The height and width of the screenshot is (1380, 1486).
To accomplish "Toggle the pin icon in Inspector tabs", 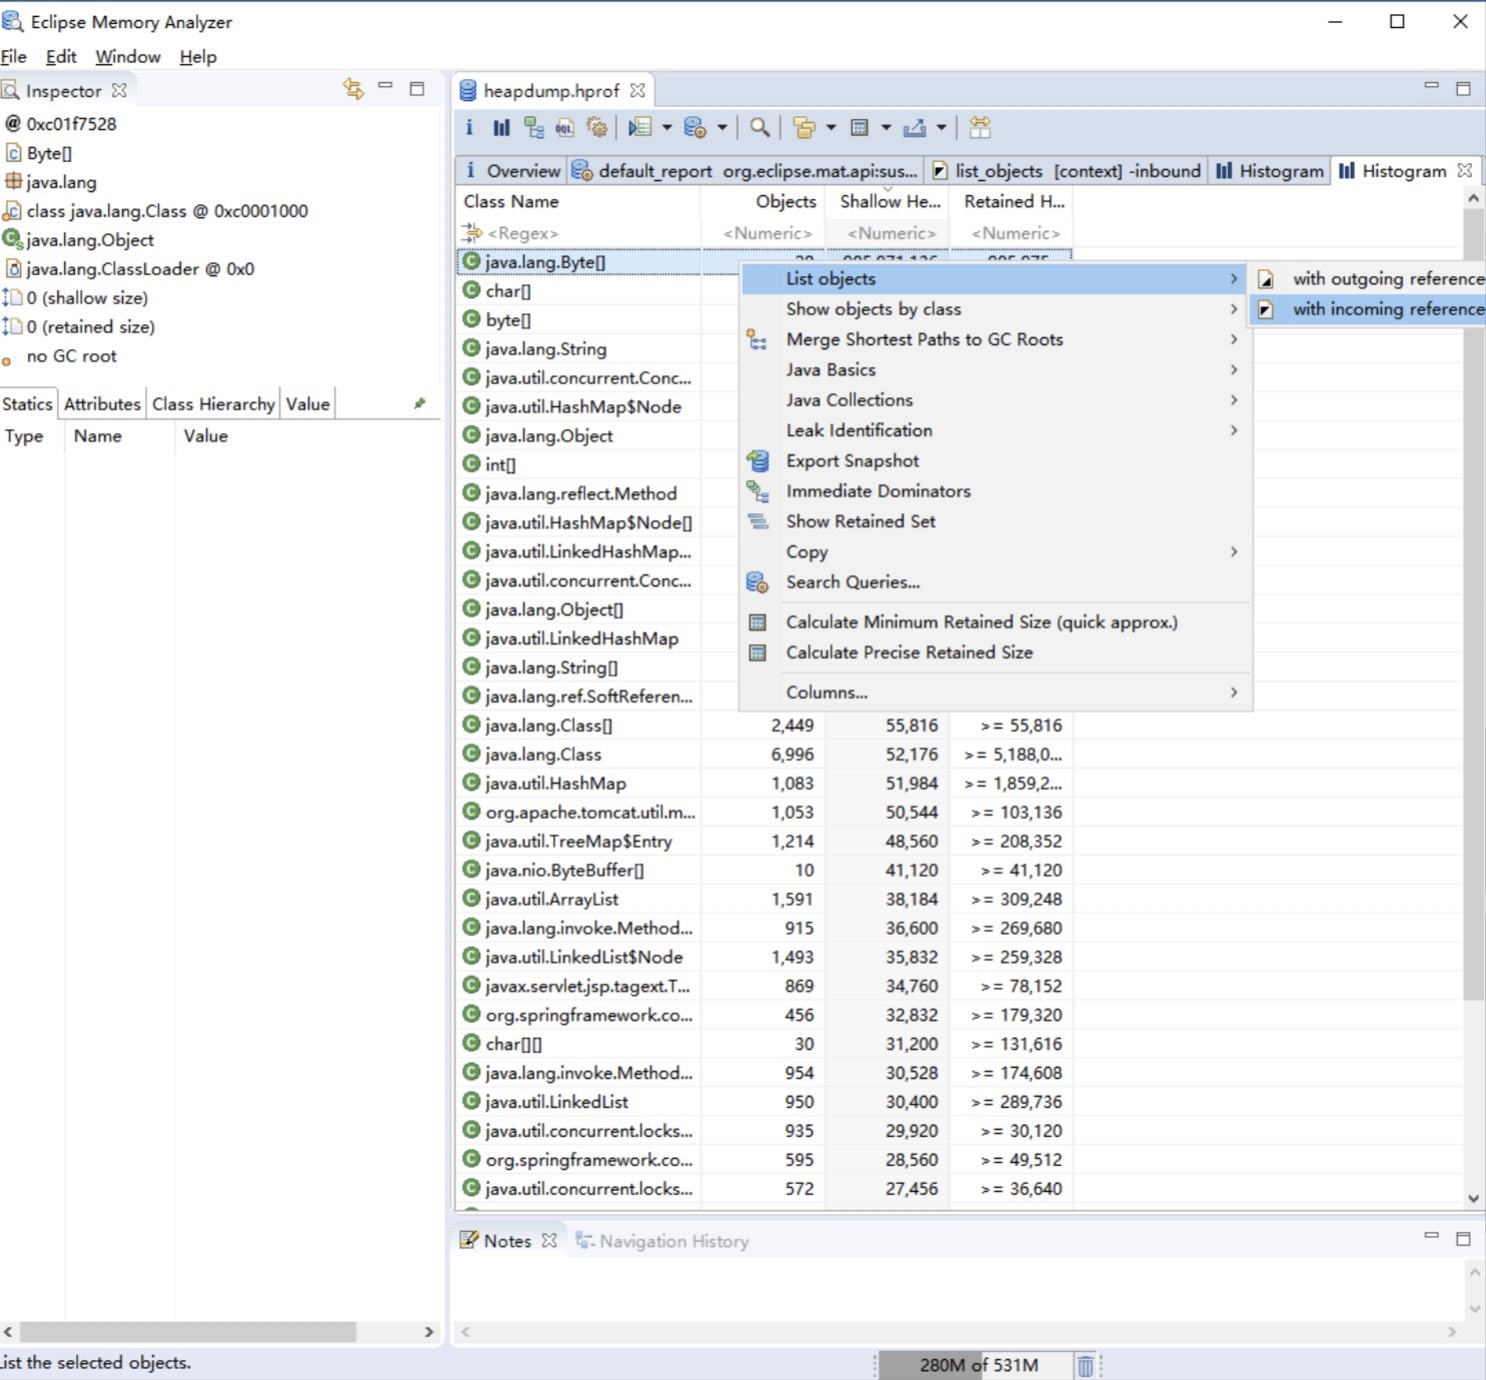I will tap(420, 404).
